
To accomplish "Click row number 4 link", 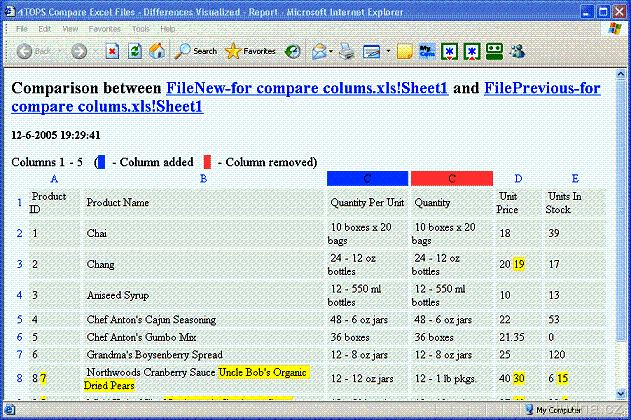I will [19, 295].
